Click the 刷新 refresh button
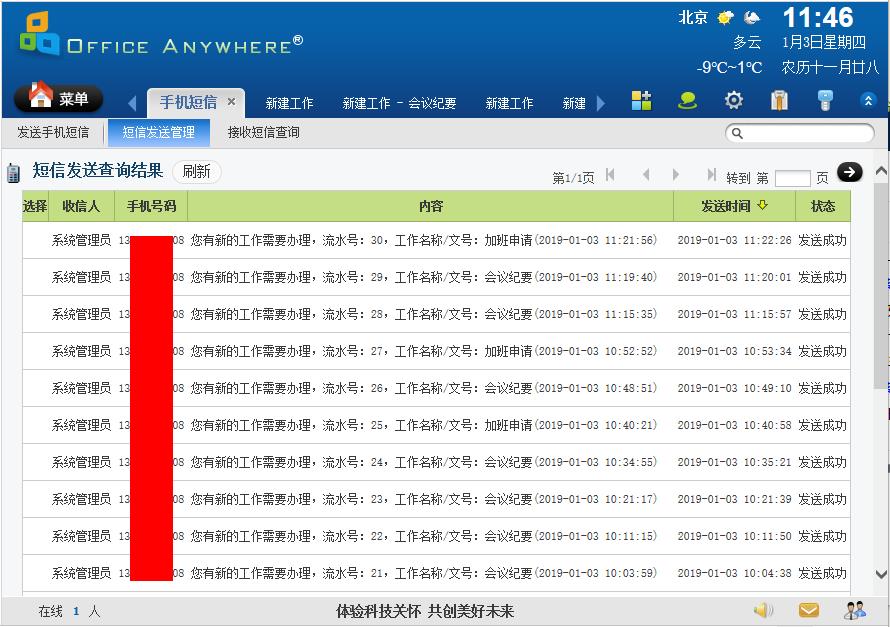This screenshot has width=890, height=627. click(196, 172)
